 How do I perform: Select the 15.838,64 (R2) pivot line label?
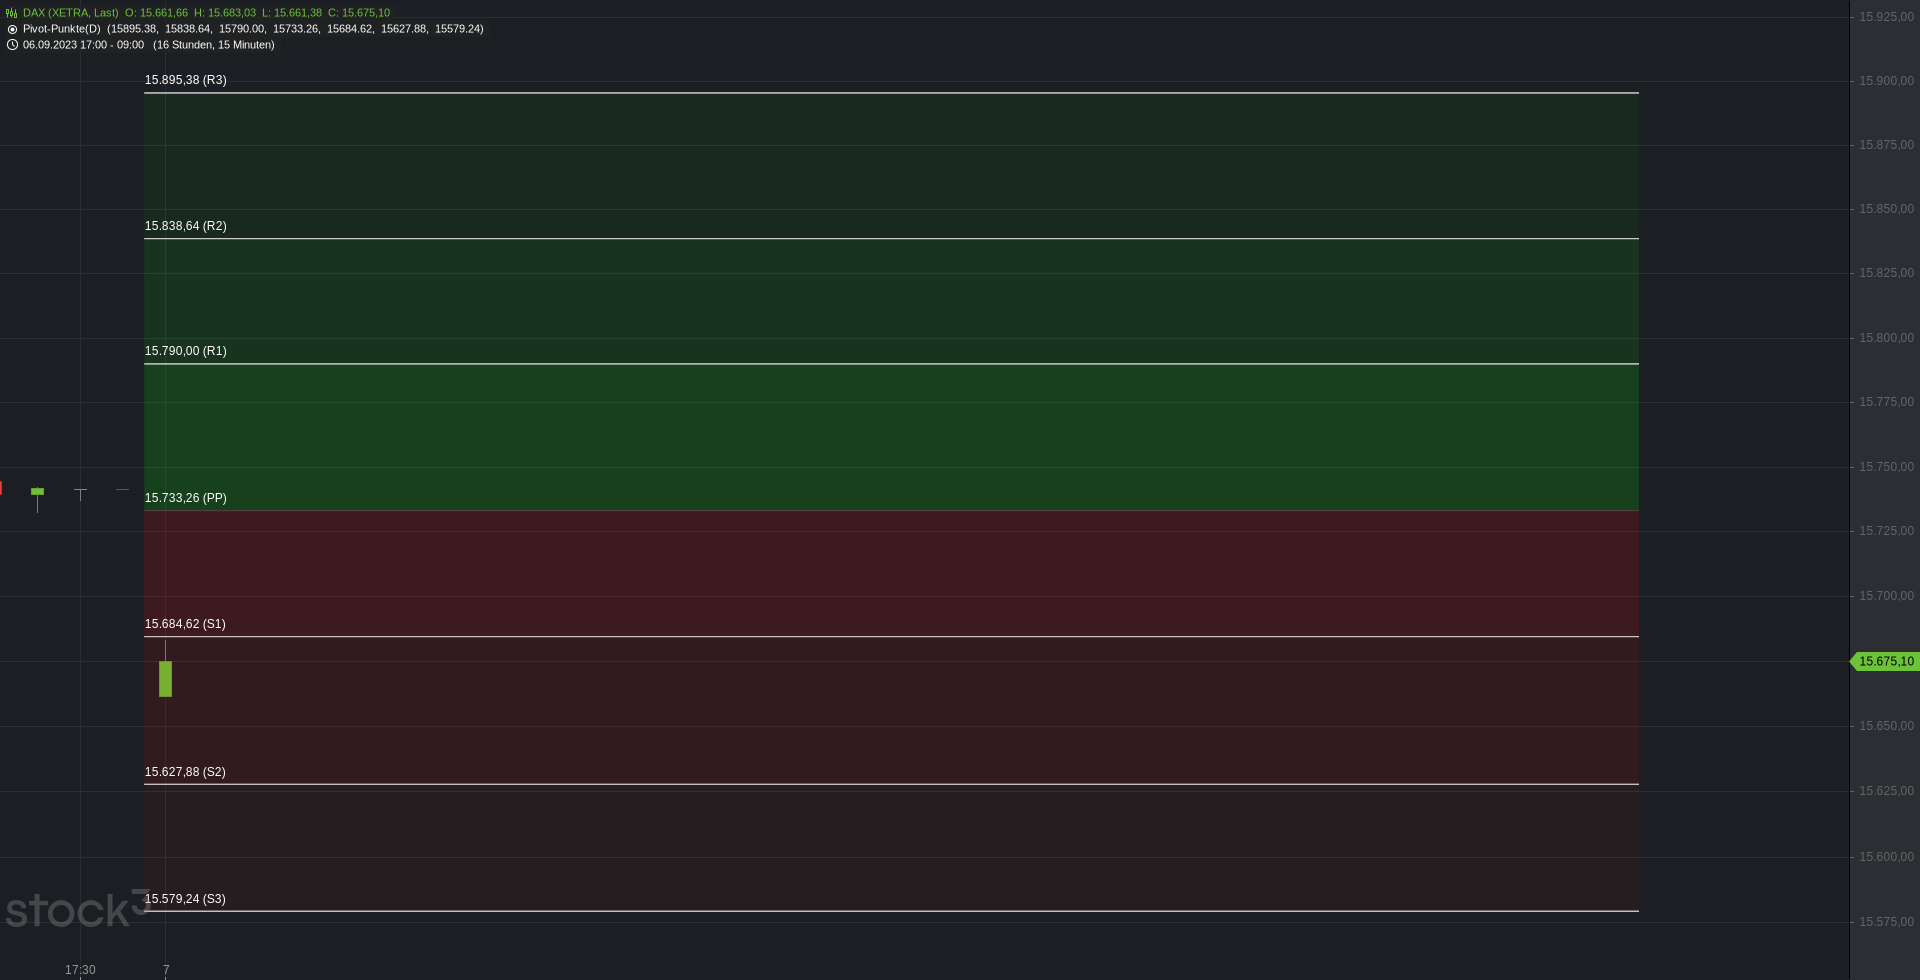click(x=186, y=226)
